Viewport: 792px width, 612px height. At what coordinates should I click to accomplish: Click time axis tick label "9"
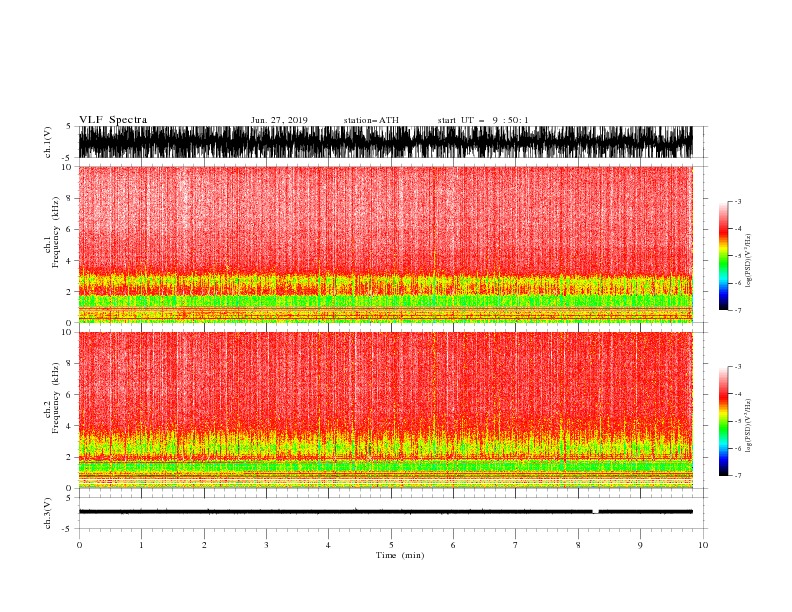click(640, 545)
